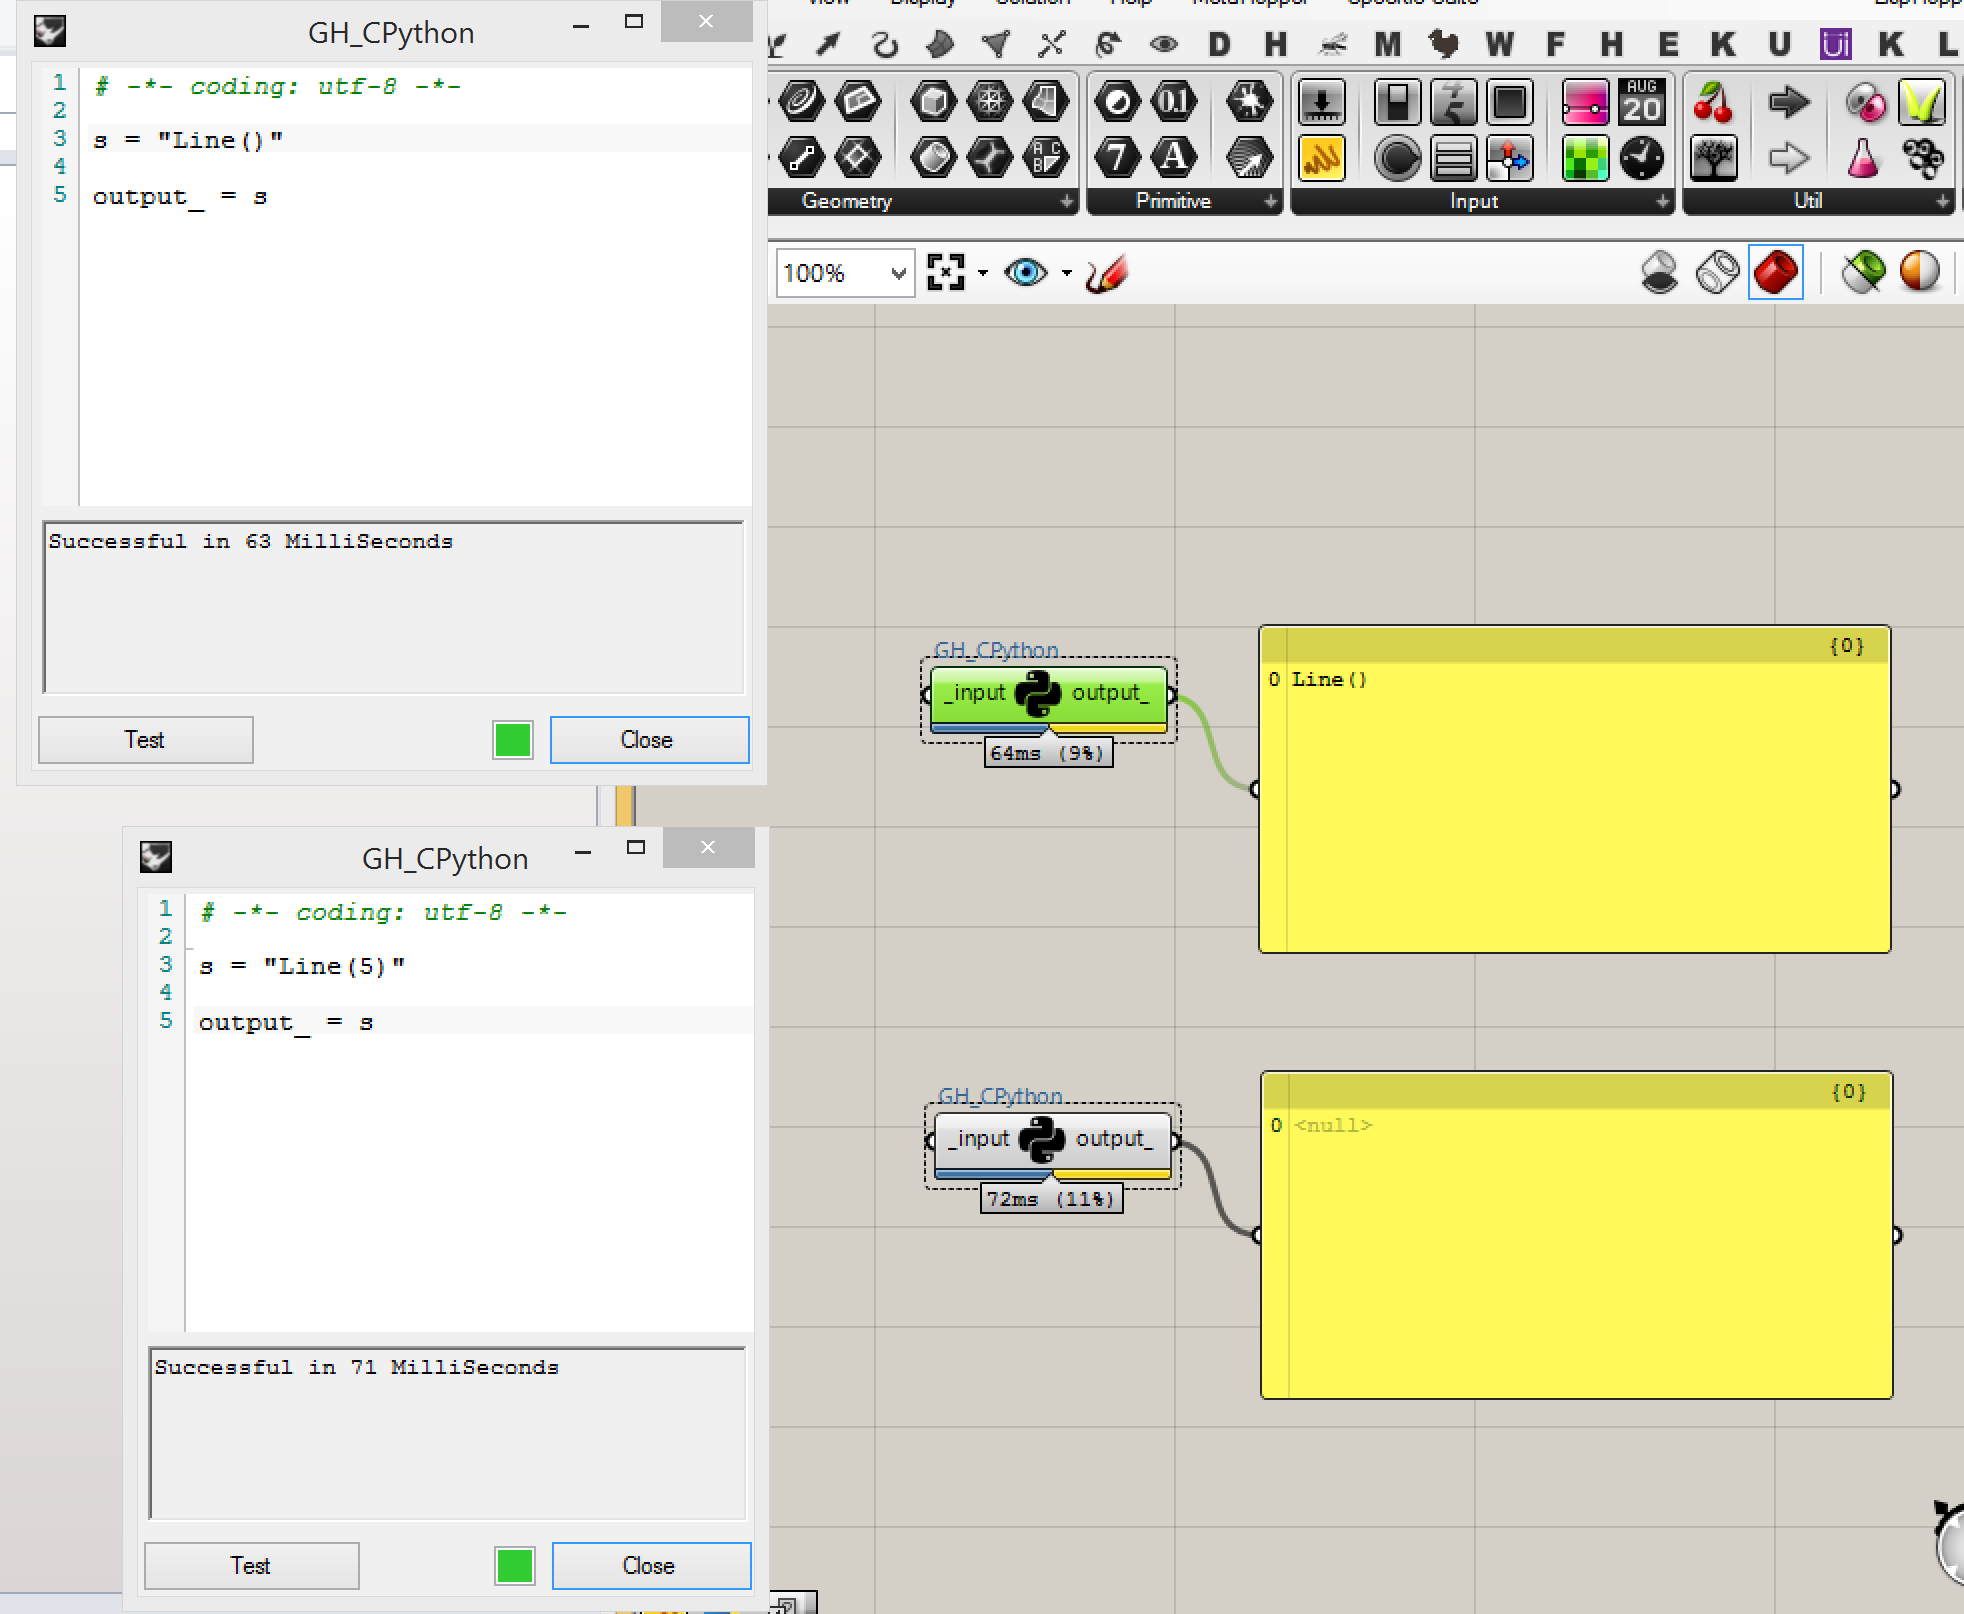Click the code line s = "Line(5)"
This screenshot has height=1614, width=1964.
(x=302, y=966)
